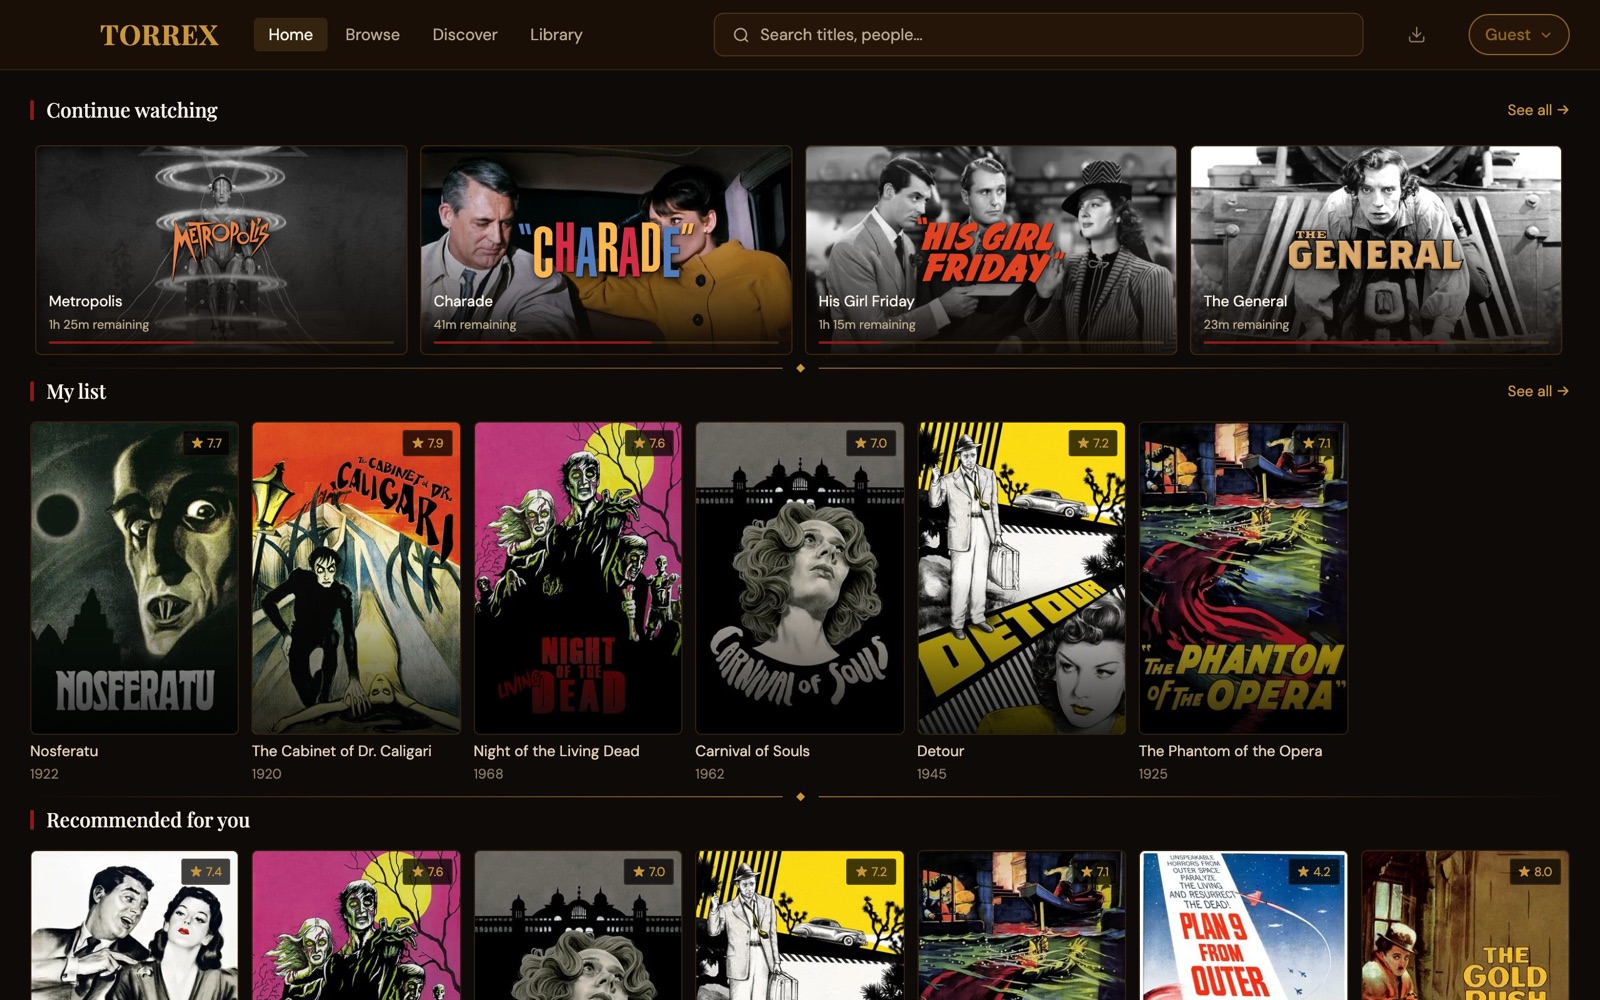1600x1000 pixels.
Task: Navigate to the Library tab
Action: coord(556,35)
